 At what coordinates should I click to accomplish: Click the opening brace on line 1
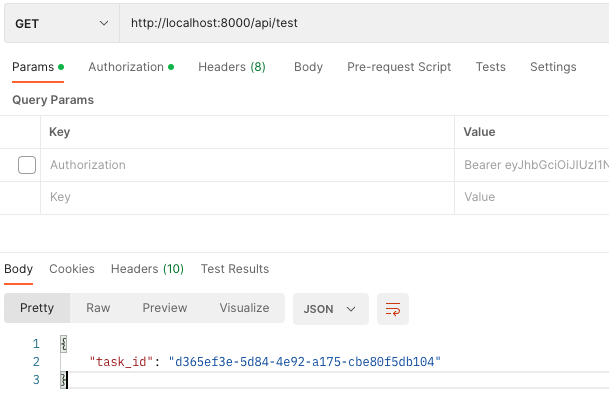(x=64, y=344)
